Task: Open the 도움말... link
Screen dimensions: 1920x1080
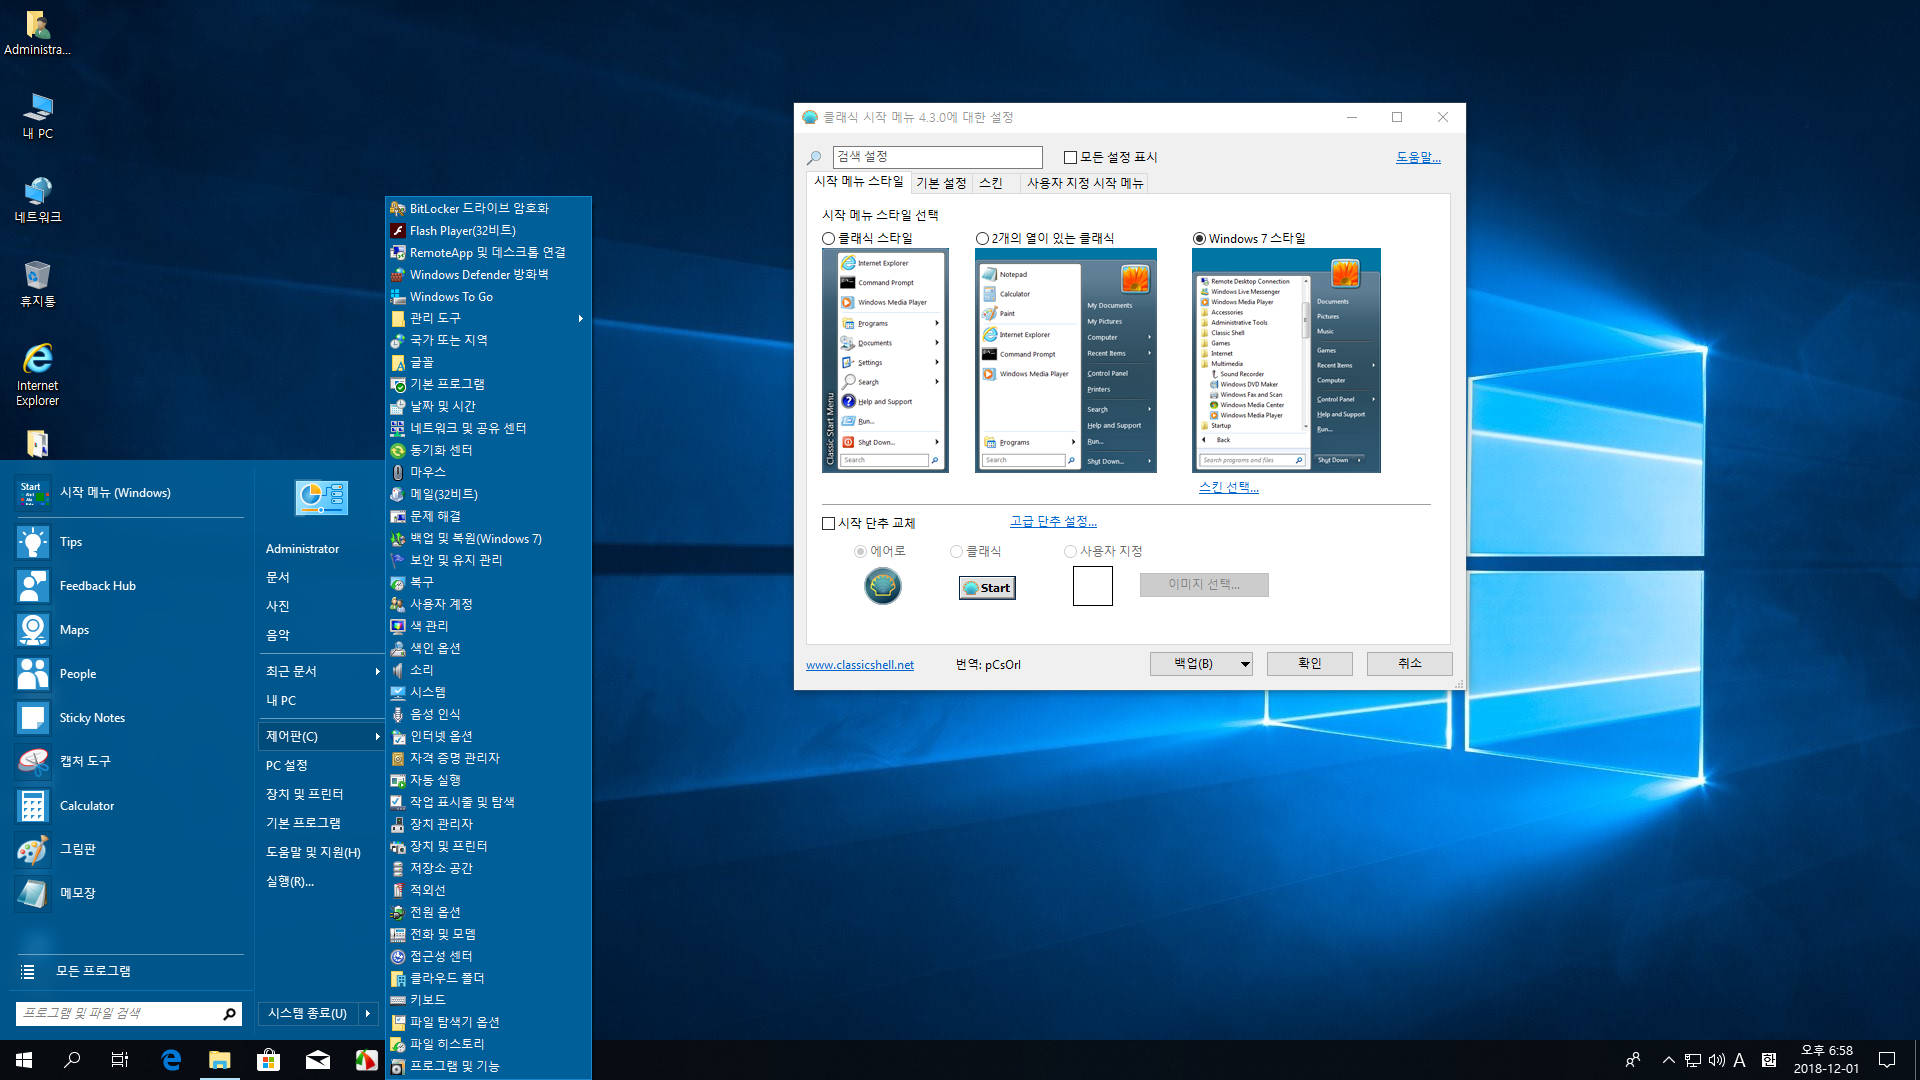Action: 1418,158
